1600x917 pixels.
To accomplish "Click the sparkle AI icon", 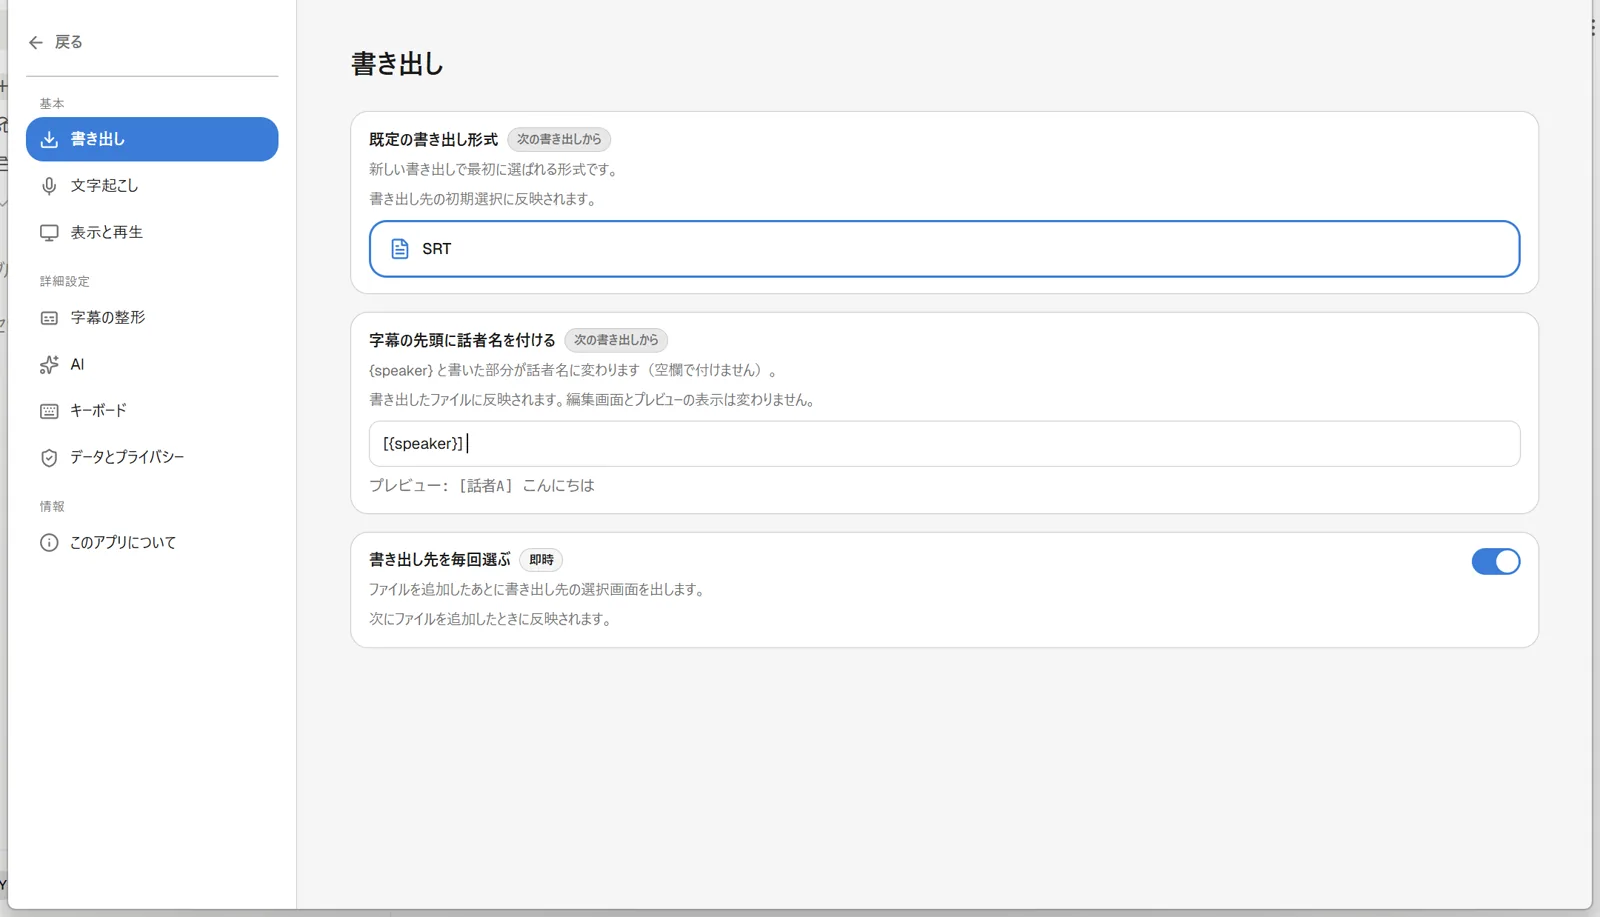I will pyautogui.click(x=49, y=365).
